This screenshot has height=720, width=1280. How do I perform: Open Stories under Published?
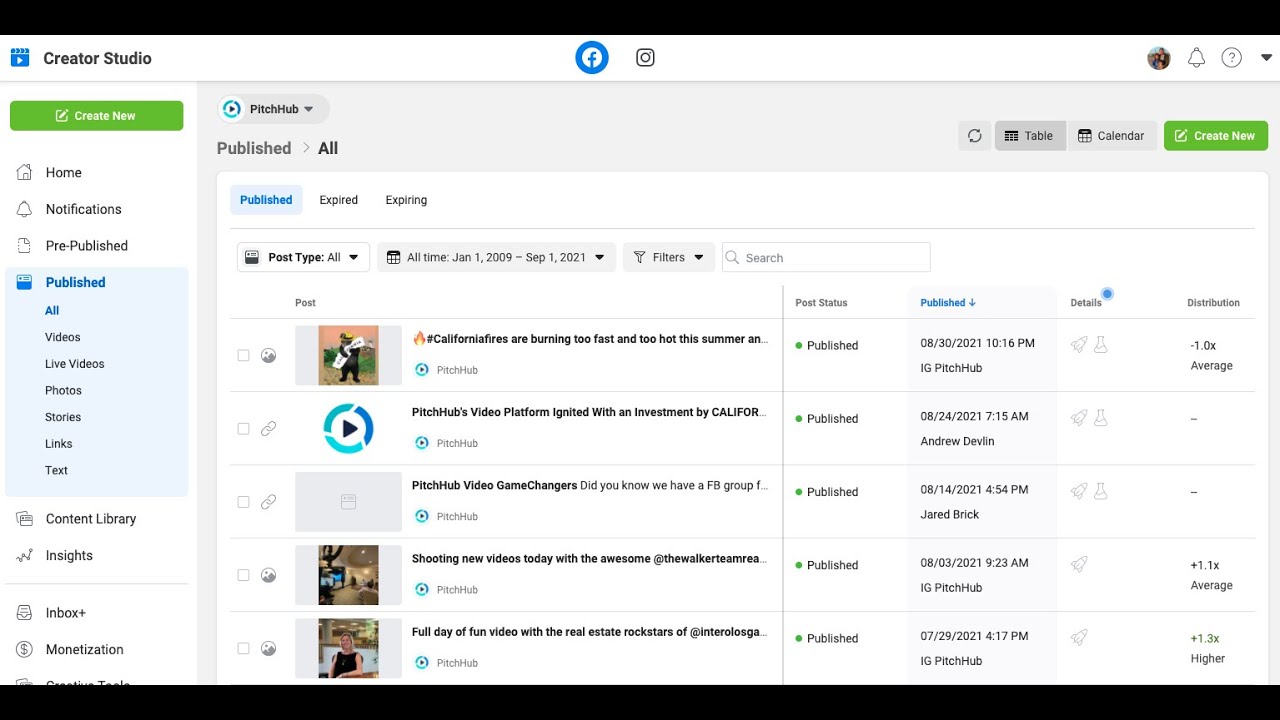(x=63, y=417)
